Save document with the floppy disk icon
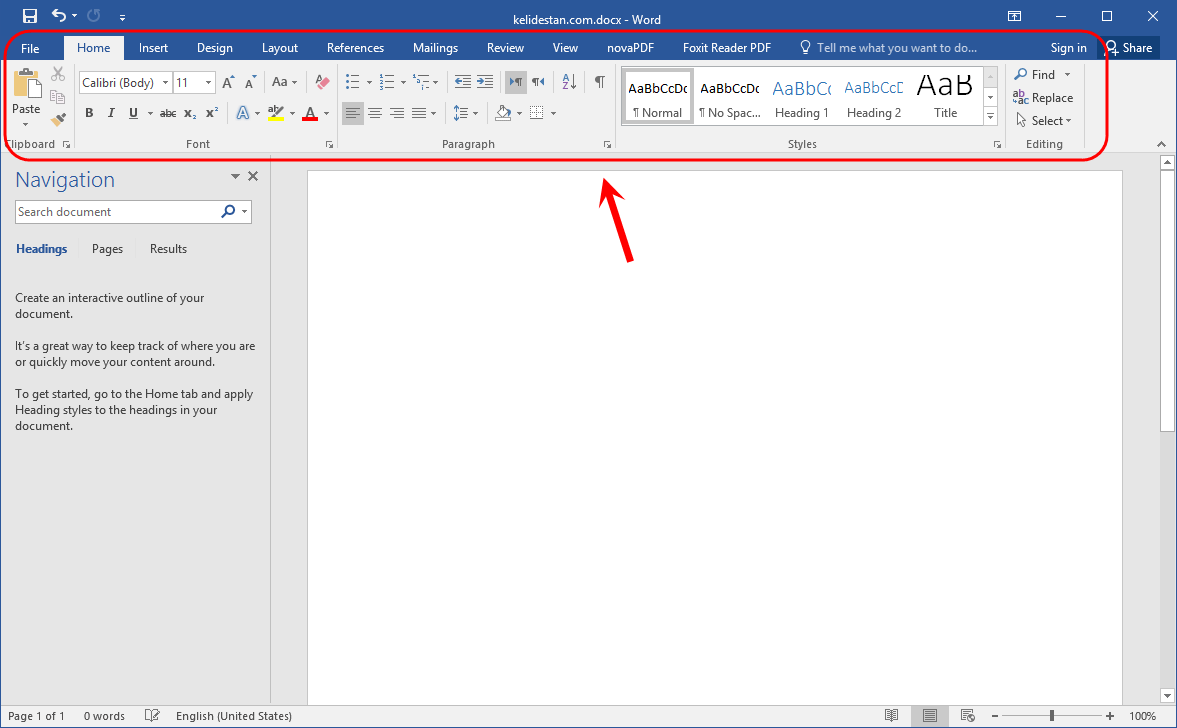1177x728 pixels. (30, 16)
